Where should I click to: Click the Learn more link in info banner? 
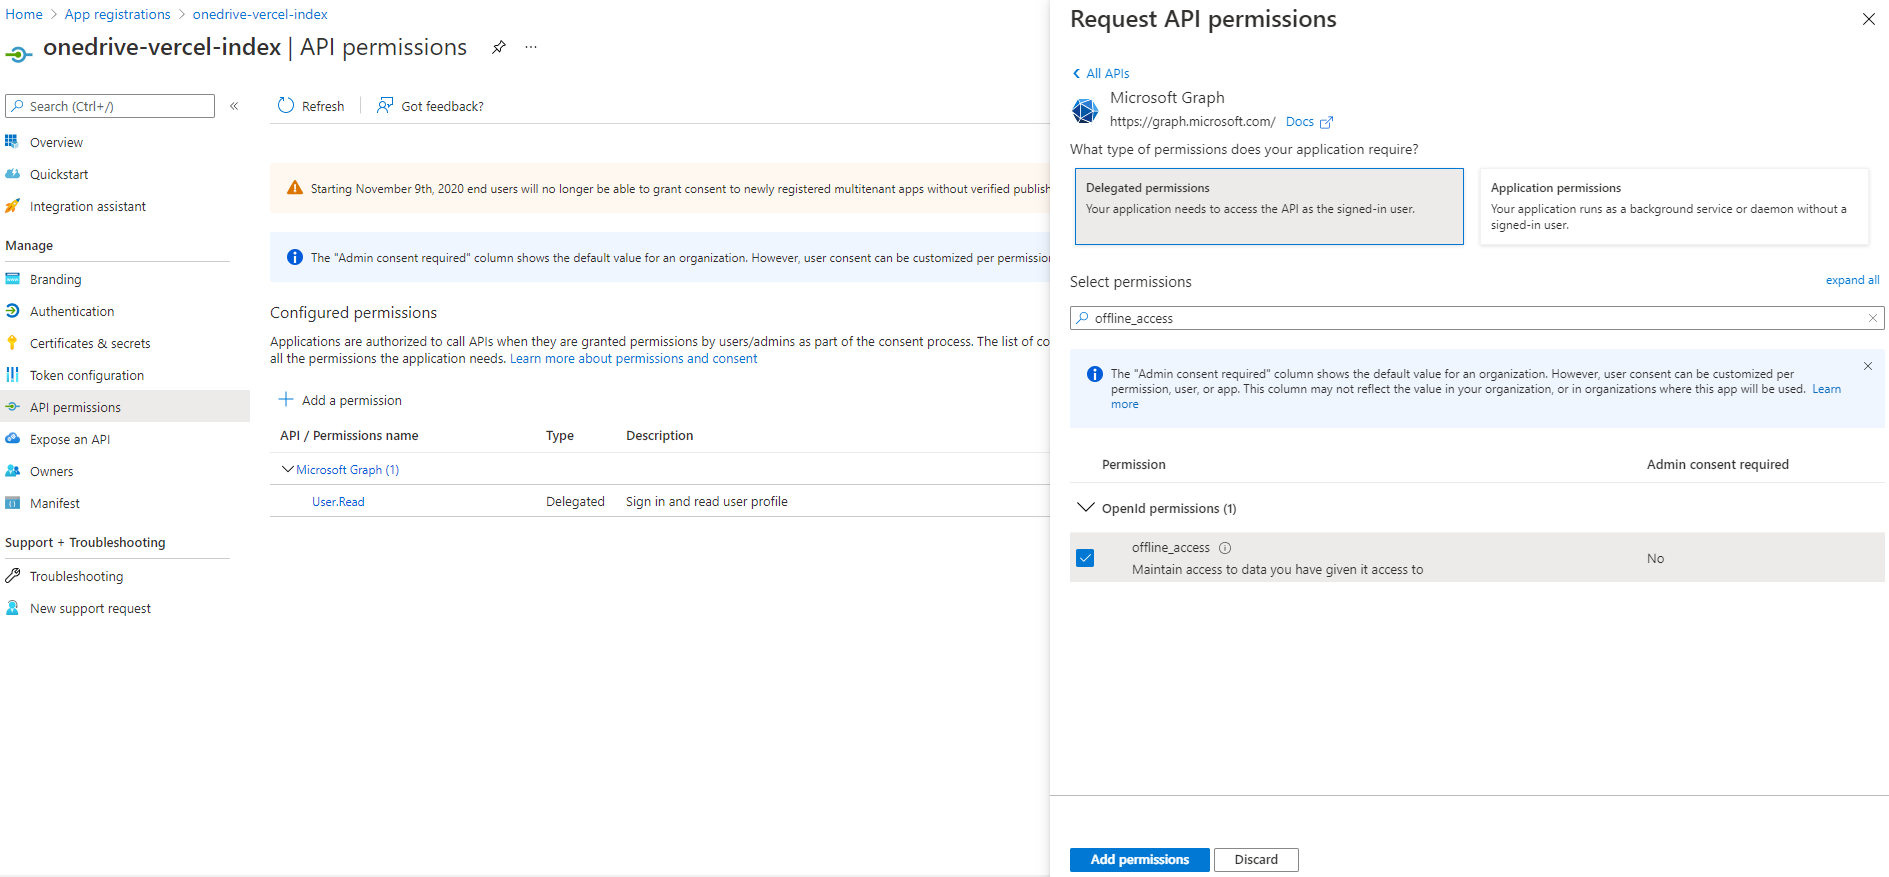(x=1826, y=389)
